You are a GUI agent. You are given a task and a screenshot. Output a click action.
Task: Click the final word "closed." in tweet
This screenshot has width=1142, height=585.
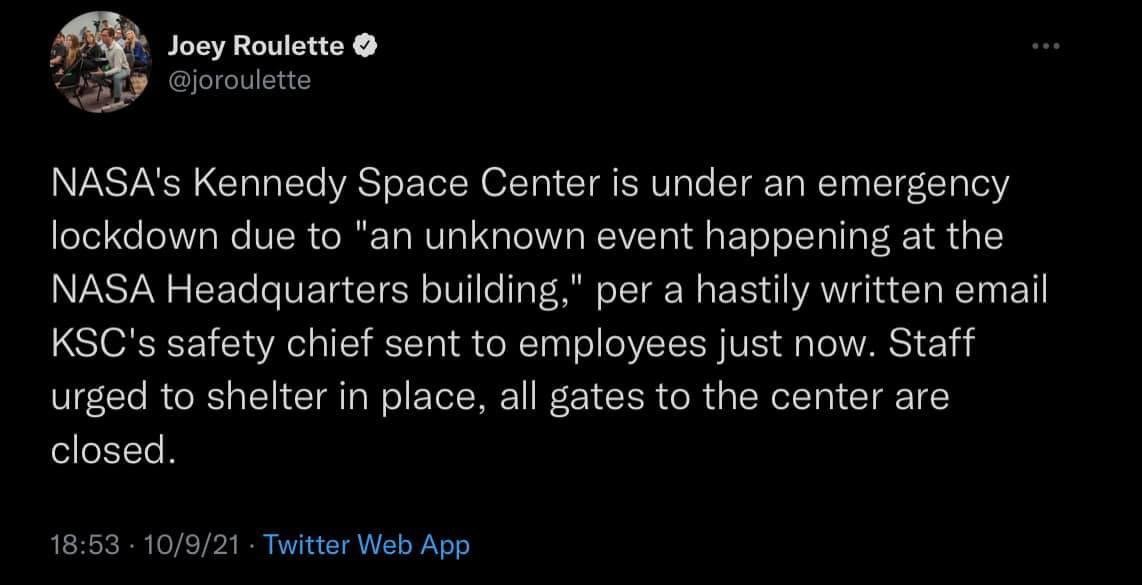(114, 452)
